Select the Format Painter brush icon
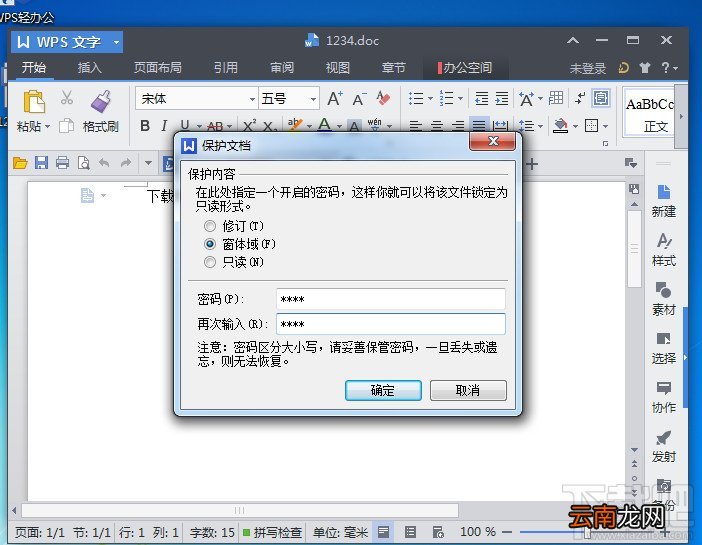This screenshot has height=545, width=702. click(101, 102)
